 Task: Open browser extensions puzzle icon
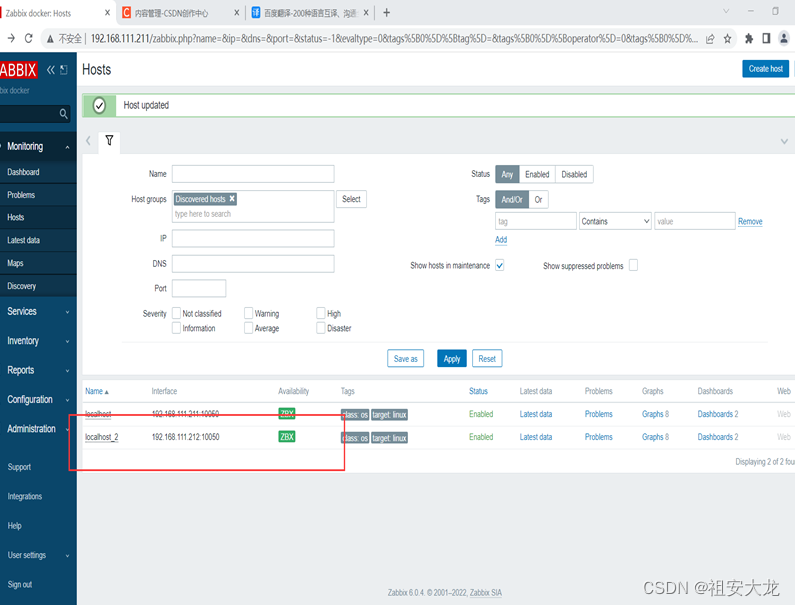[749, 39]
